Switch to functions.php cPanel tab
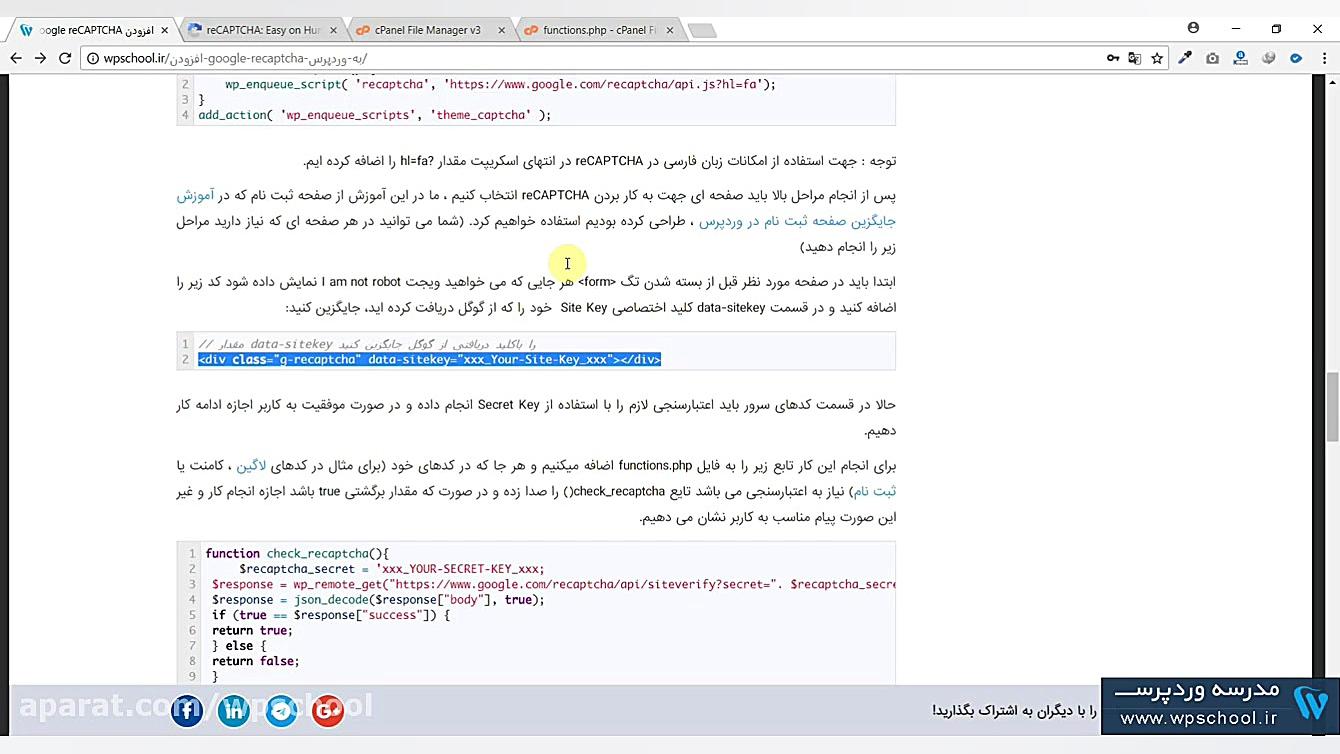 pos(599,30)
